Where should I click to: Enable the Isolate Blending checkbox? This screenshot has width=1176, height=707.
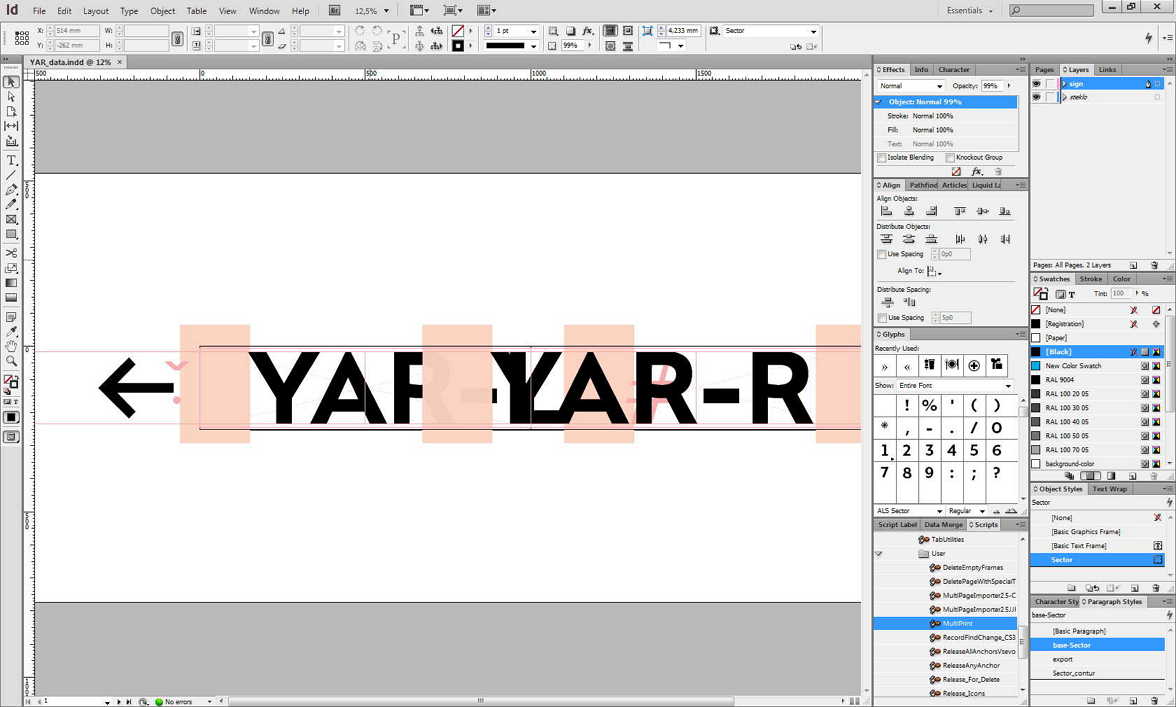point(881,158)
